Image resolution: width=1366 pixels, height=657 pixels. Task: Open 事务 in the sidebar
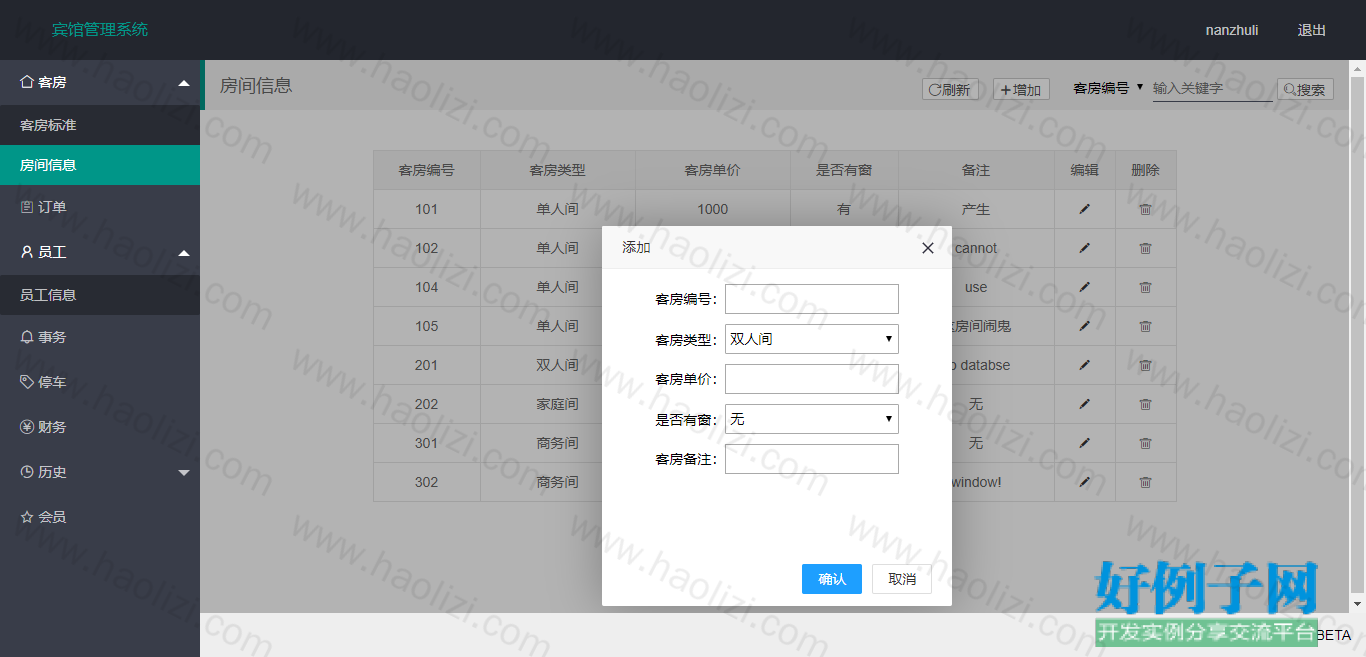(100, 337)
